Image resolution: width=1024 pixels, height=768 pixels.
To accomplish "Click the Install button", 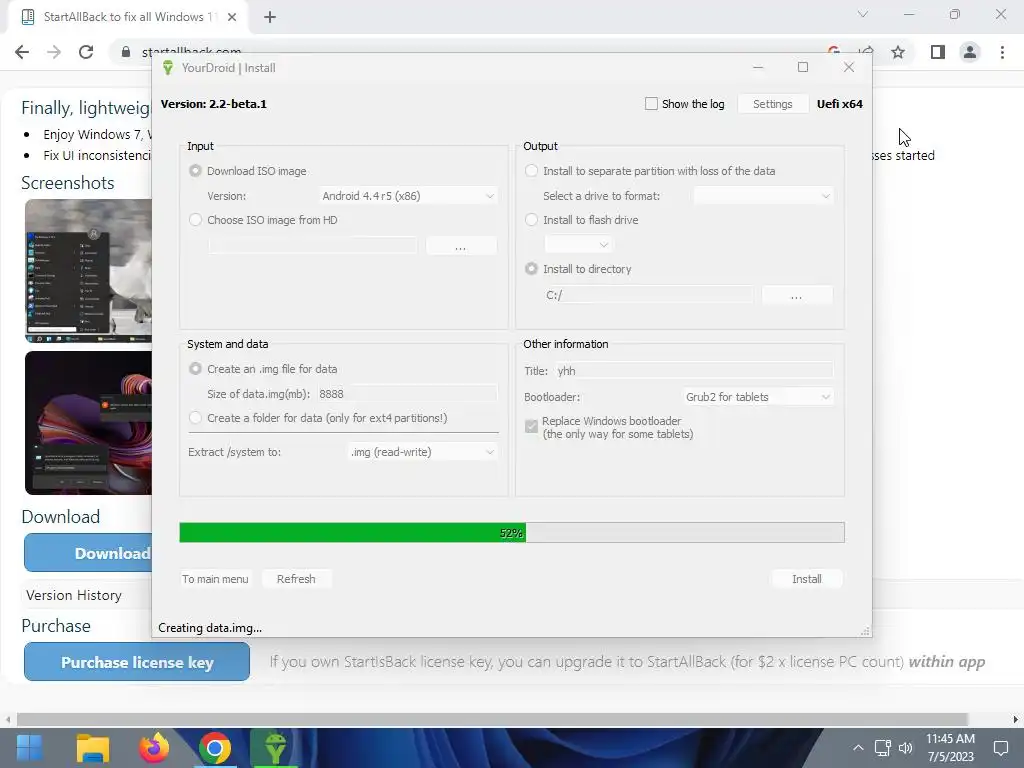I will click(807, 579).
